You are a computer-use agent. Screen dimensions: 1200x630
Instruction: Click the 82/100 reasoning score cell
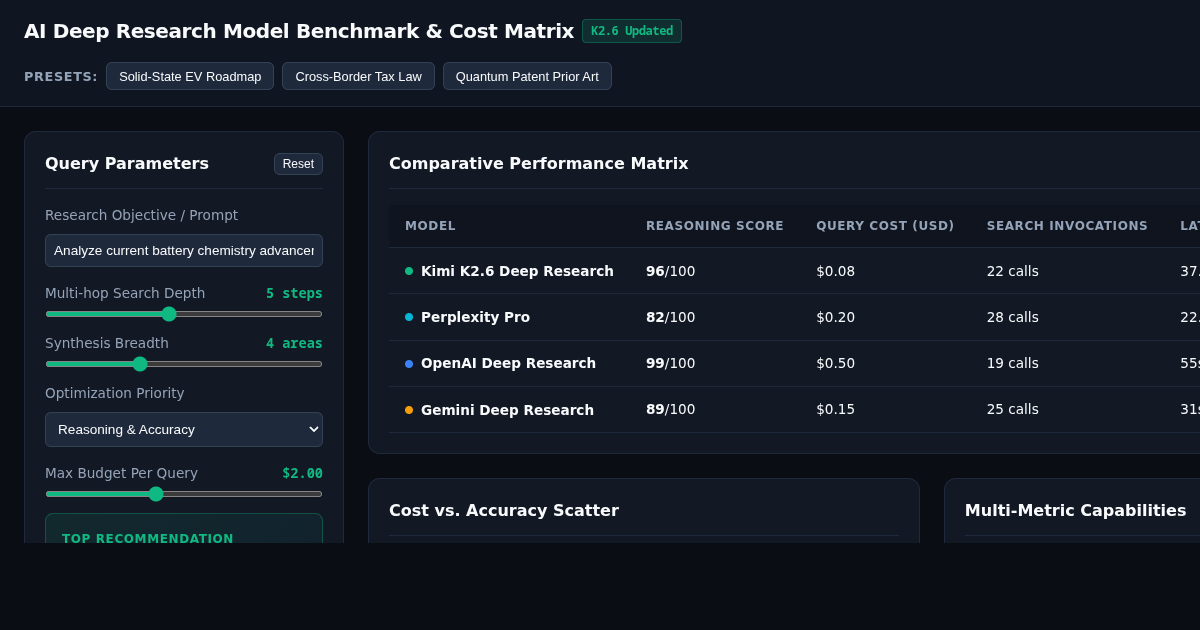670,317
